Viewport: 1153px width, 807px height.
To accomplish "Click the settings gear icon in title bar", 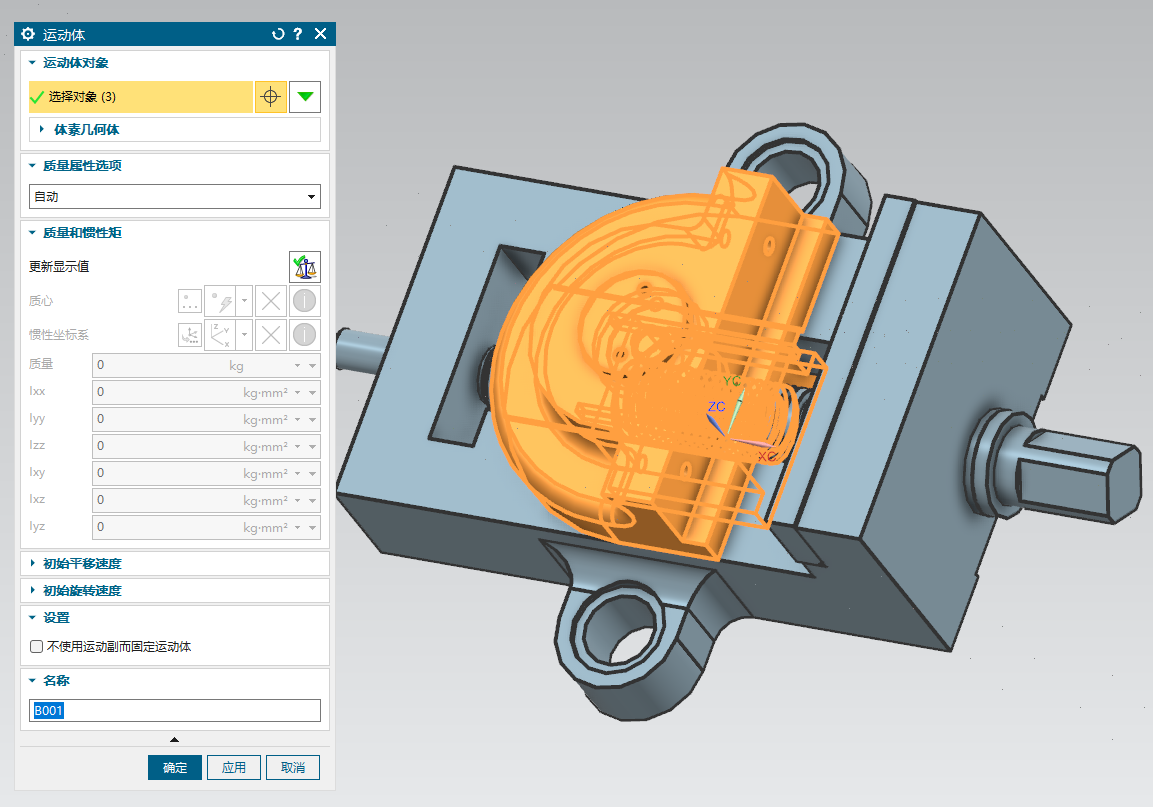I will pyautogui.click(x=28, y=34).
